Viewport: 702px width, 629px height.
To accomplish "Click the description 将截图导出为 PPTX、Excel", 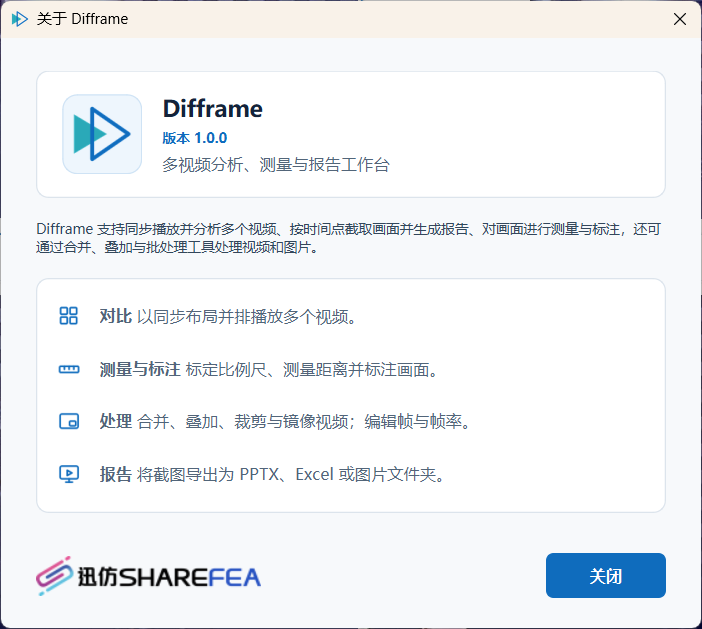I will pyautogui.click(x=291, y=475).
